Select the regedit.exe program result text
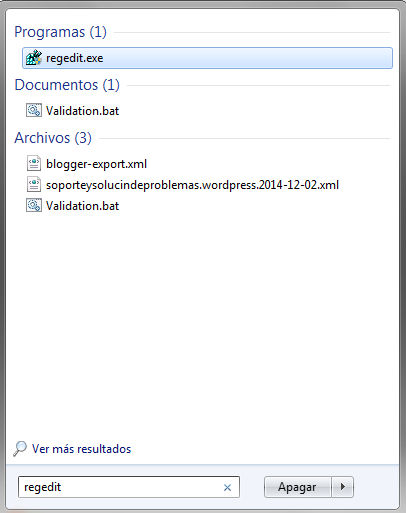The image size is (406, 513). [75, 58]
